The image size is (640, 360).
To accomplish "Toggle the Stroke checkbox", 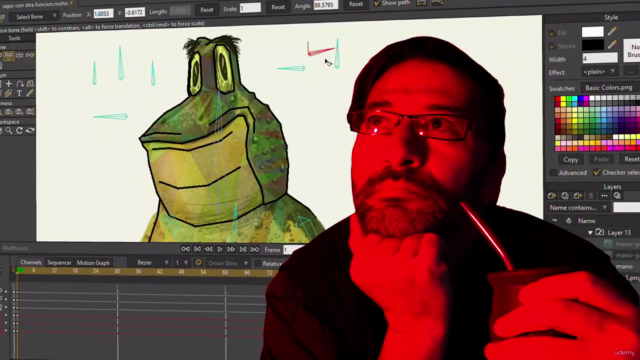I will pyautogui.click(x=552, y=46).
